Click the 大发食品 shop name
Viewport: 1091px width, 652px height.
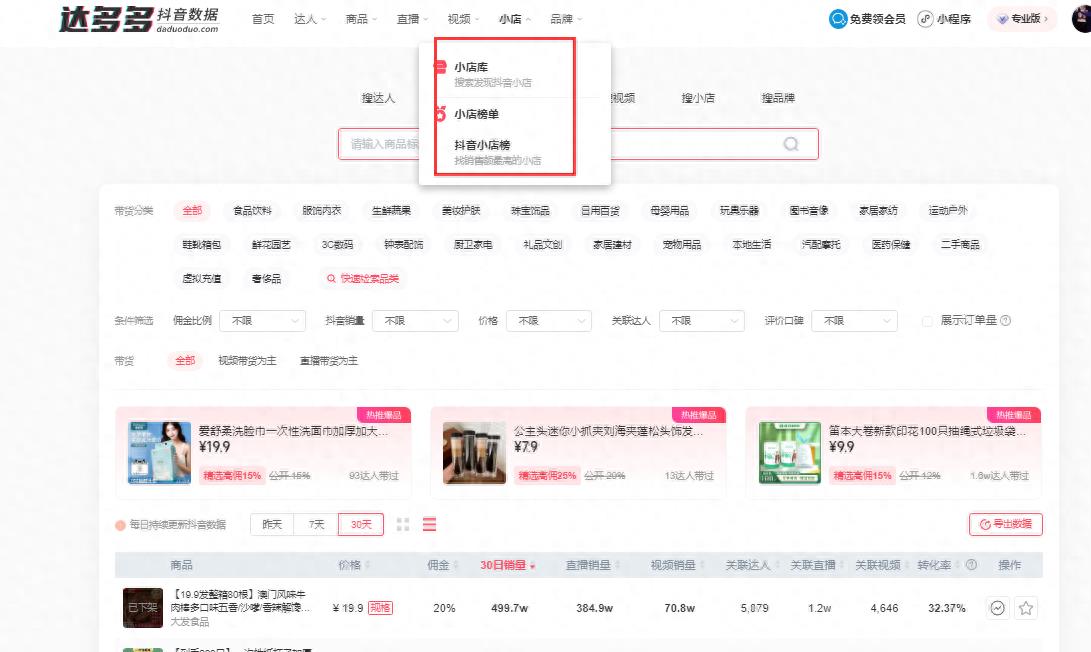190,621
